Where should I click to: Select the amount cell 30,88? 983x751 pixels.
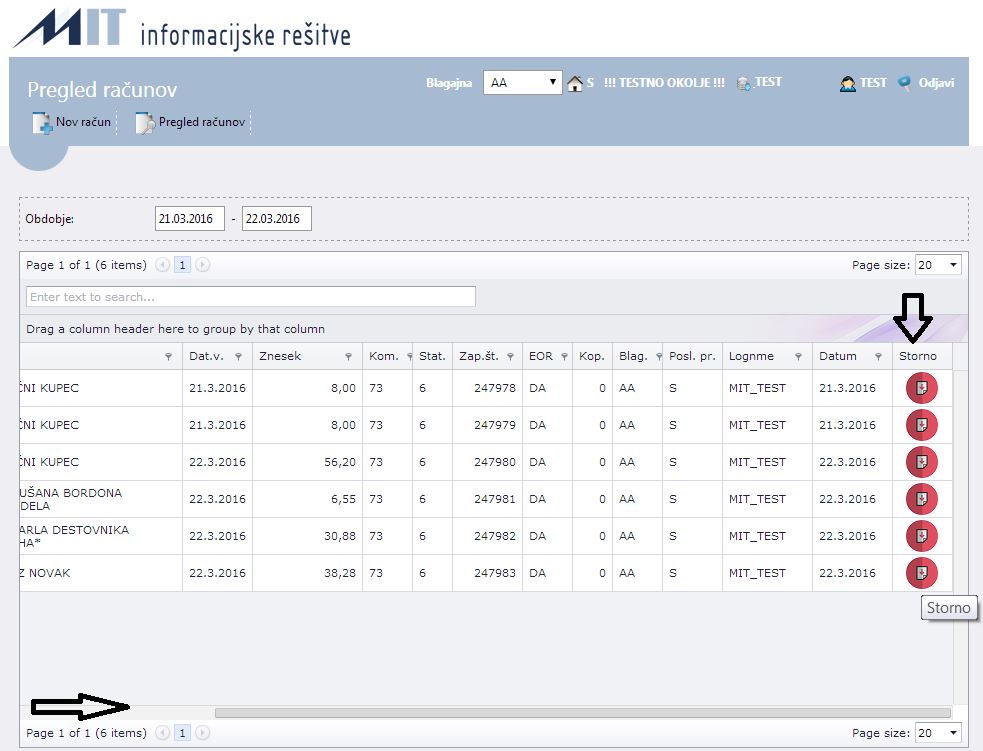pos(307,536)
